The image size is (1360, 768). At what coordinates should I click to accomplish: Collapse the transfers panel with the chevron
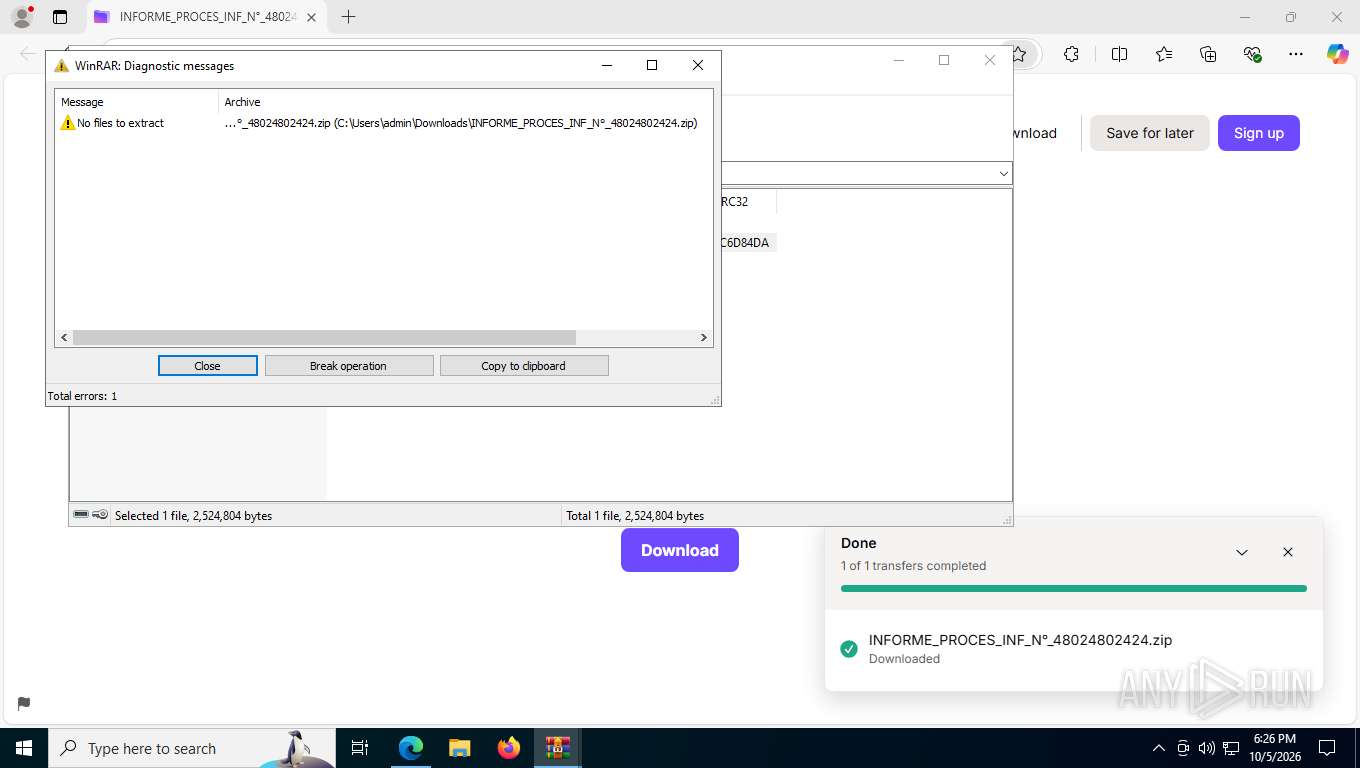(x=1242, y=552)
